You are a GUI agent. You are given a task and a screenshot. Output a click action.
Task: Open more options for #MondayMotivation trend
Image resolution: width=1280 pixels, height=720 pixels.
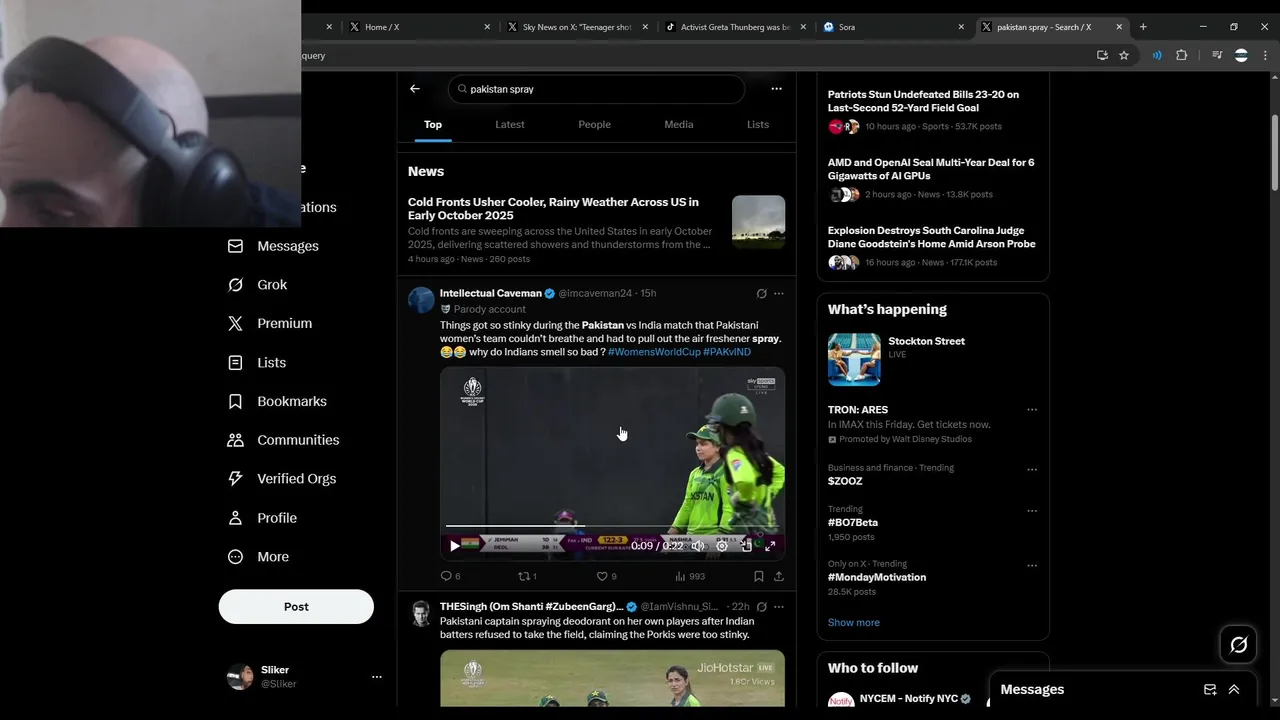1032,565
